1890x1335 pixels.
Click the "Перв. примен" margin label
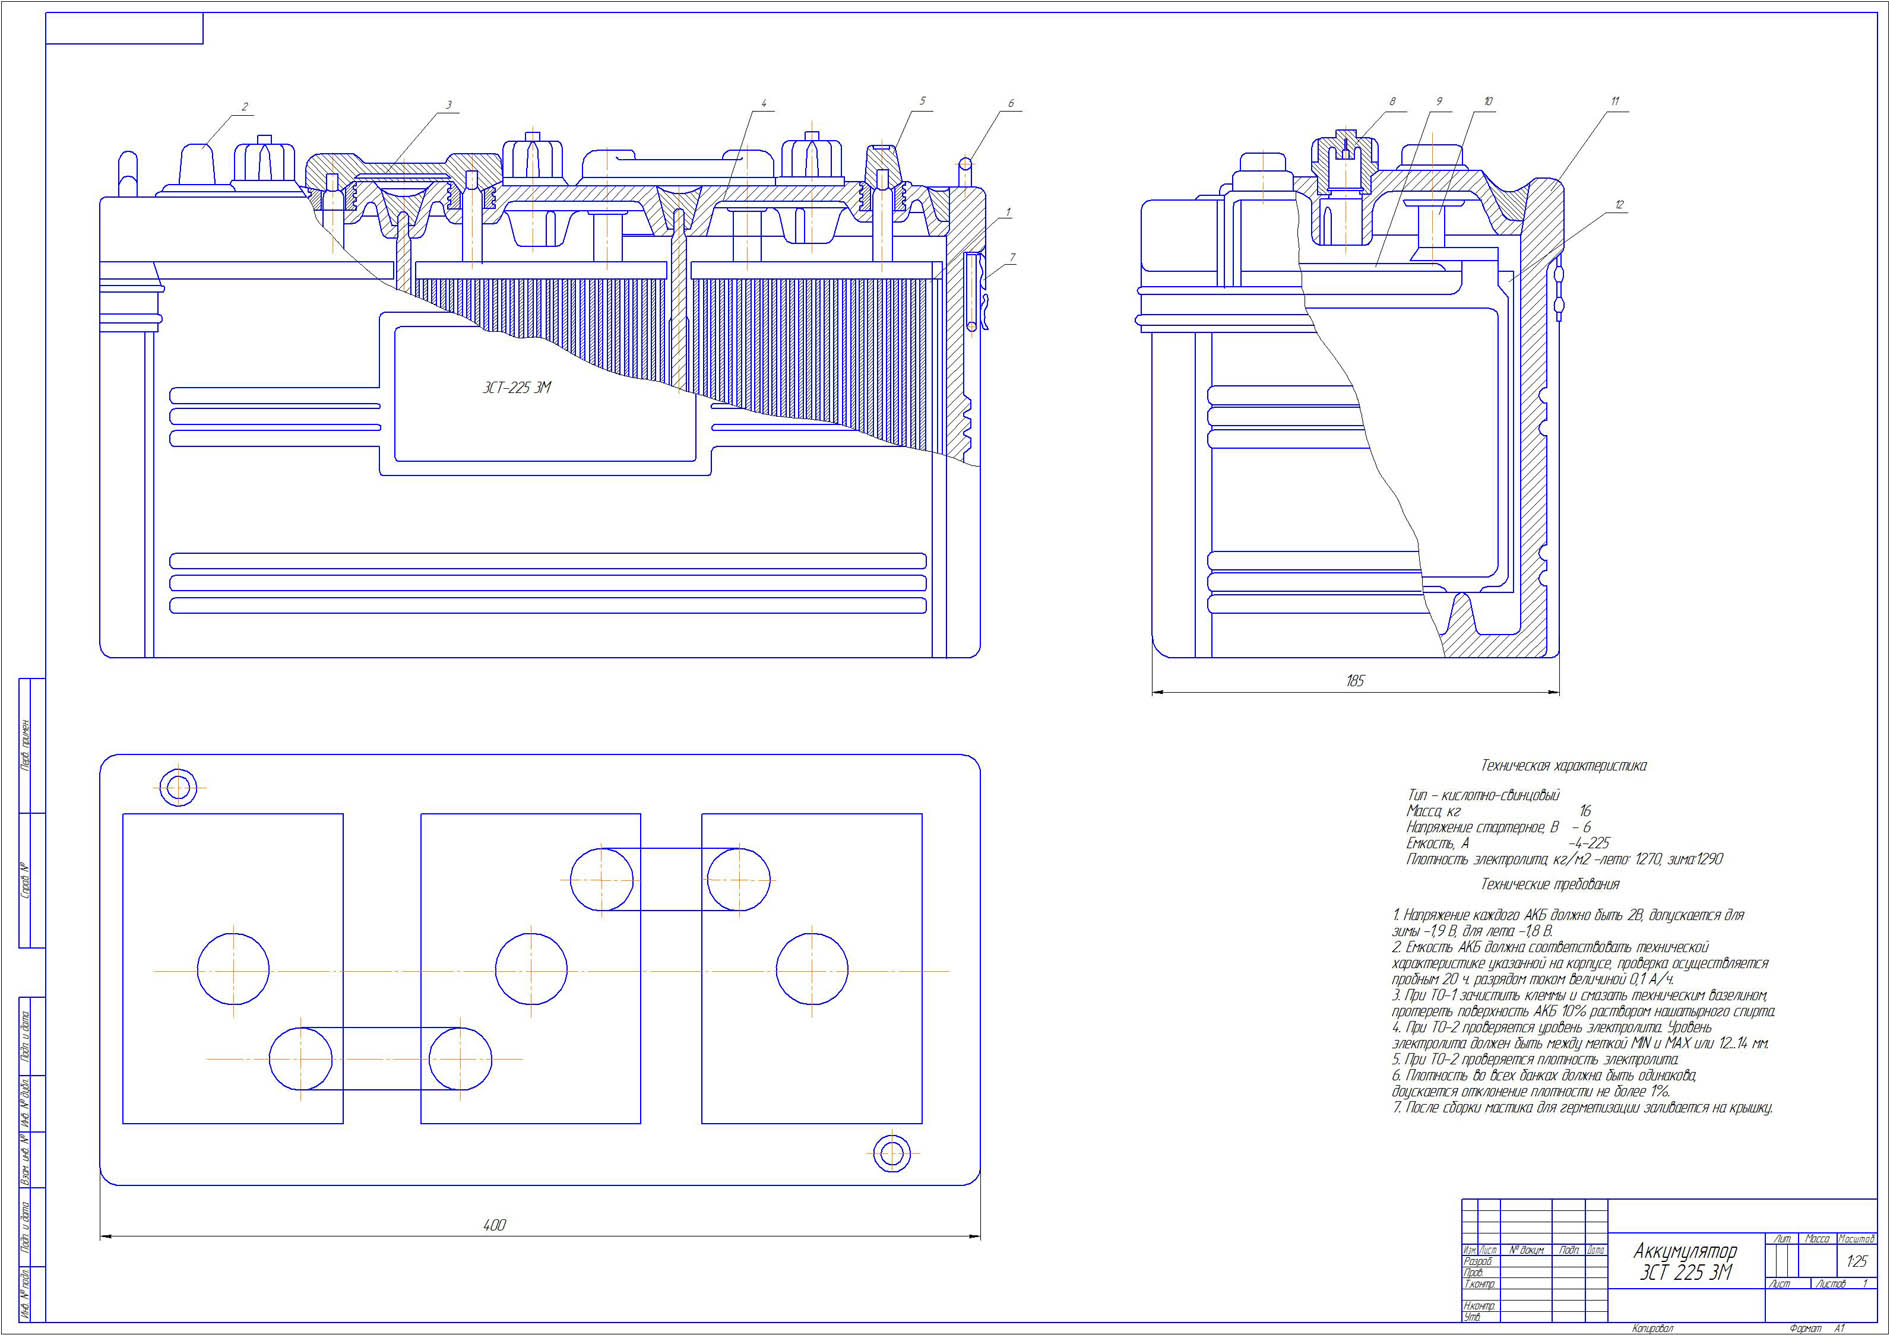tap(26, 745)
